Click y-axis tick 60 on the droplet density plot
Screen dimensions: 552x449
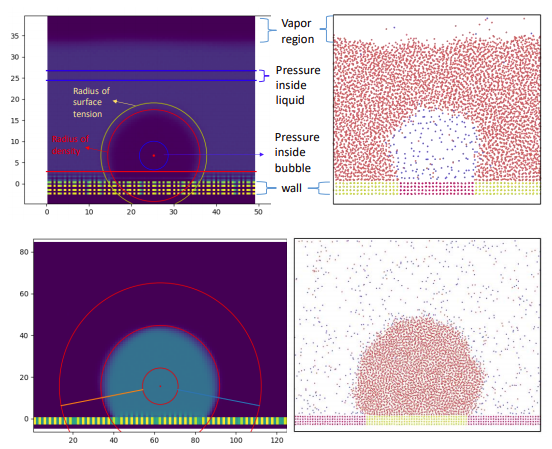[x=24, y=294]
